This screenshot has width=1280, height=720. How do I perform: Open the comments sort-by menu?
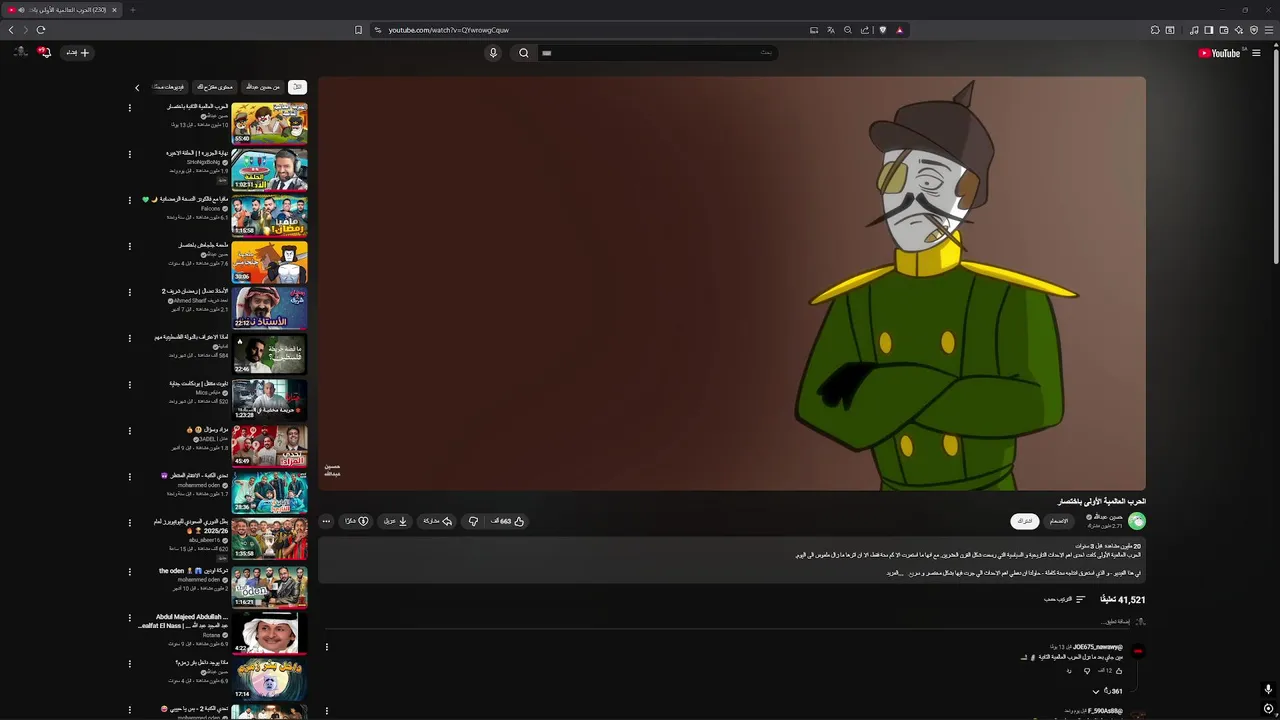[1065, 599]
